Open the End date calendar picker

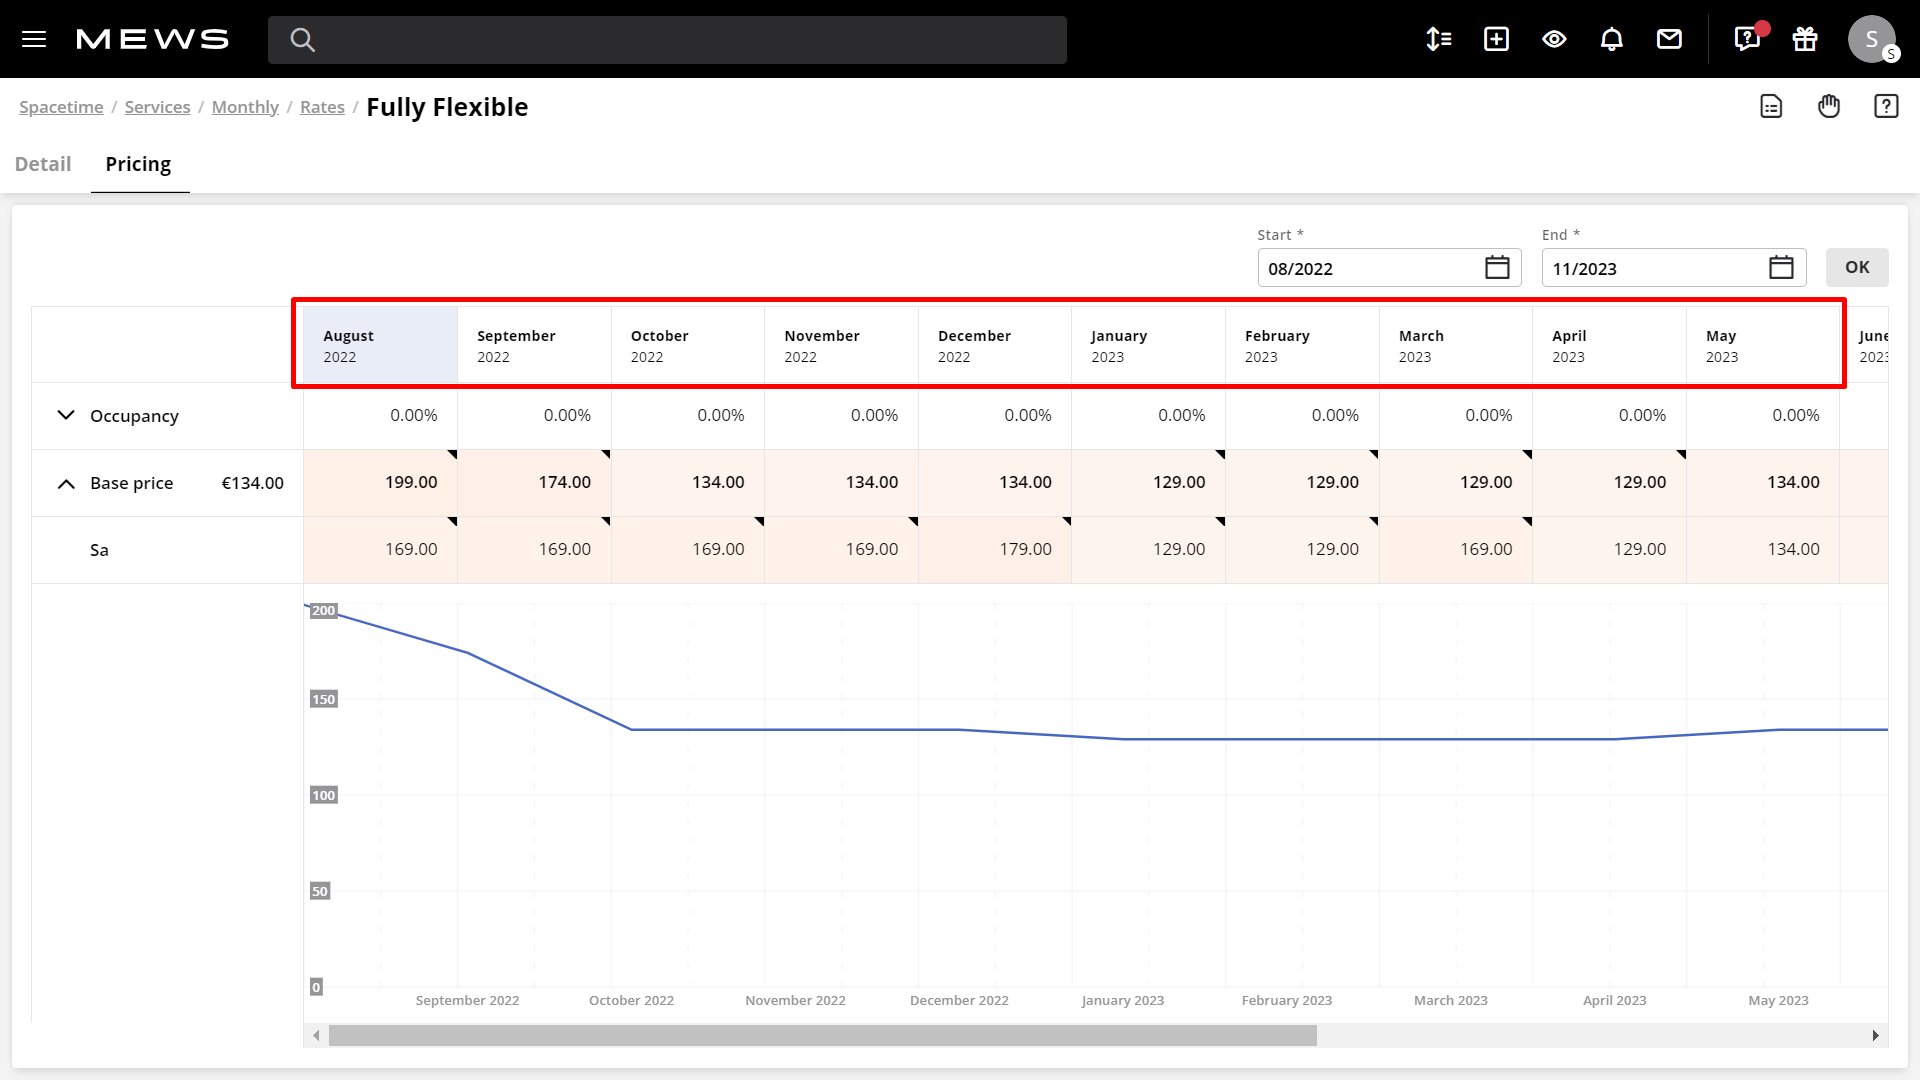click(1782, 267)
